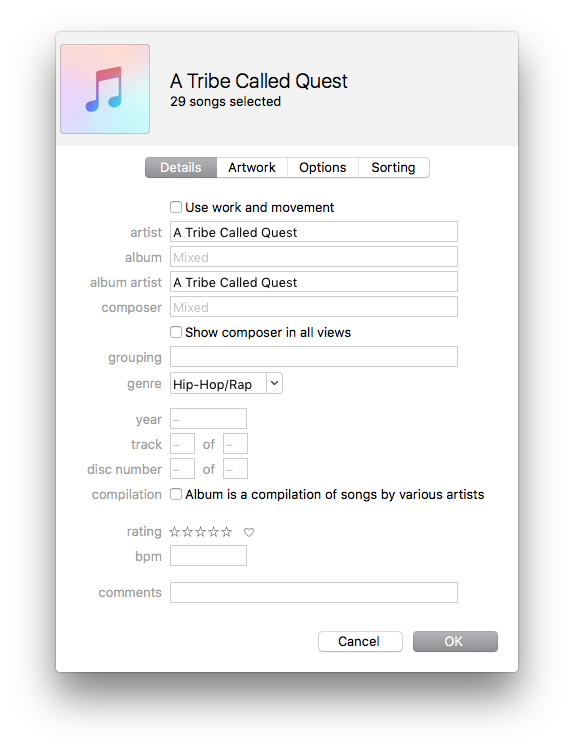Click the total discs field
Viewport: 574px width, 752px height.
click(235, 469)
